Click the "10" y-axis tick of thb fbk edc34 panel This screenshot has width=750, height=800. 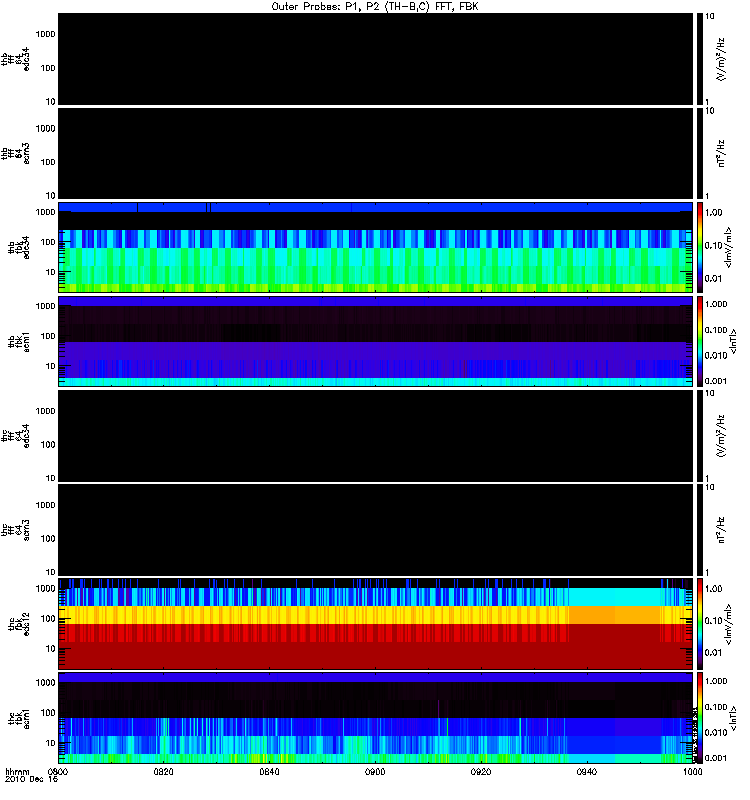[x=50, y=272]
